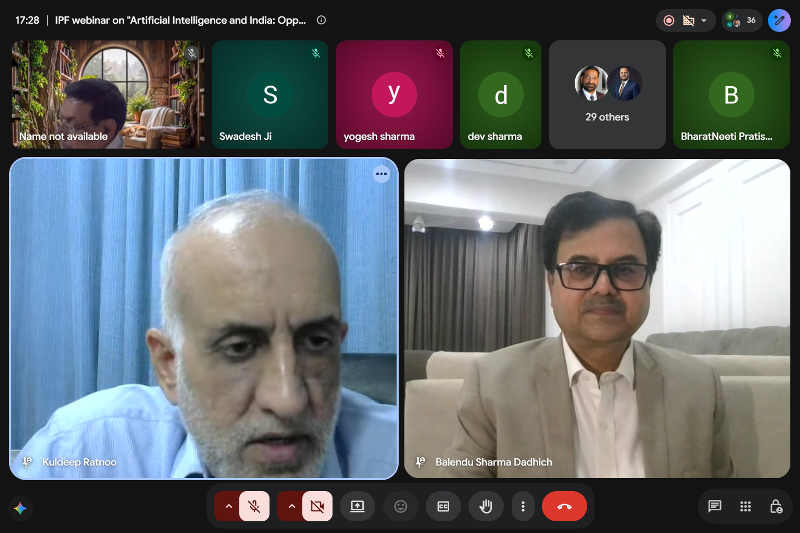Click muted mic icon on dev sharma tile
This screenshot has height=533, width=800.
click(x=529, y=53)
